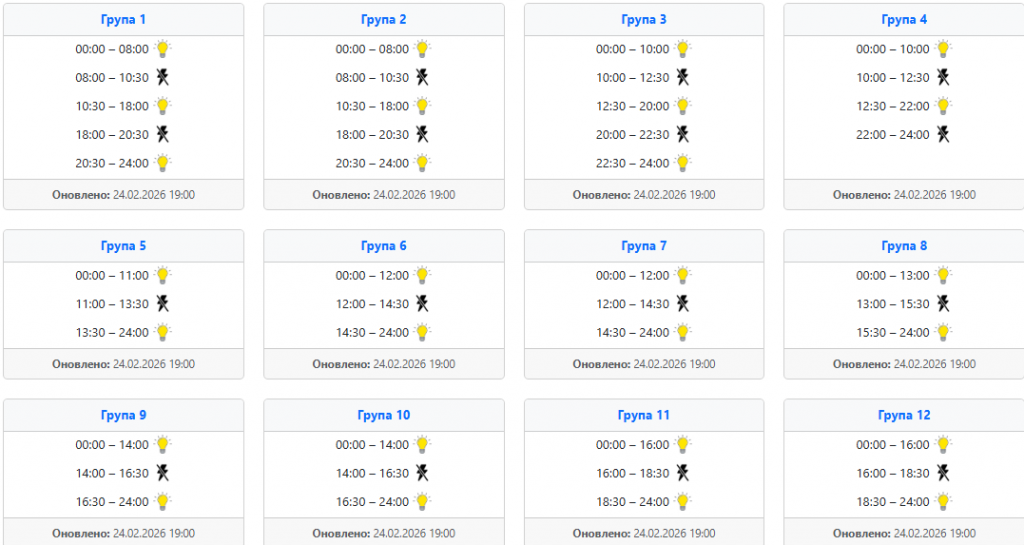This screenshot has height=545, width=1024.
Task: Click the Група 1 header link
Action: coord(123,20)
